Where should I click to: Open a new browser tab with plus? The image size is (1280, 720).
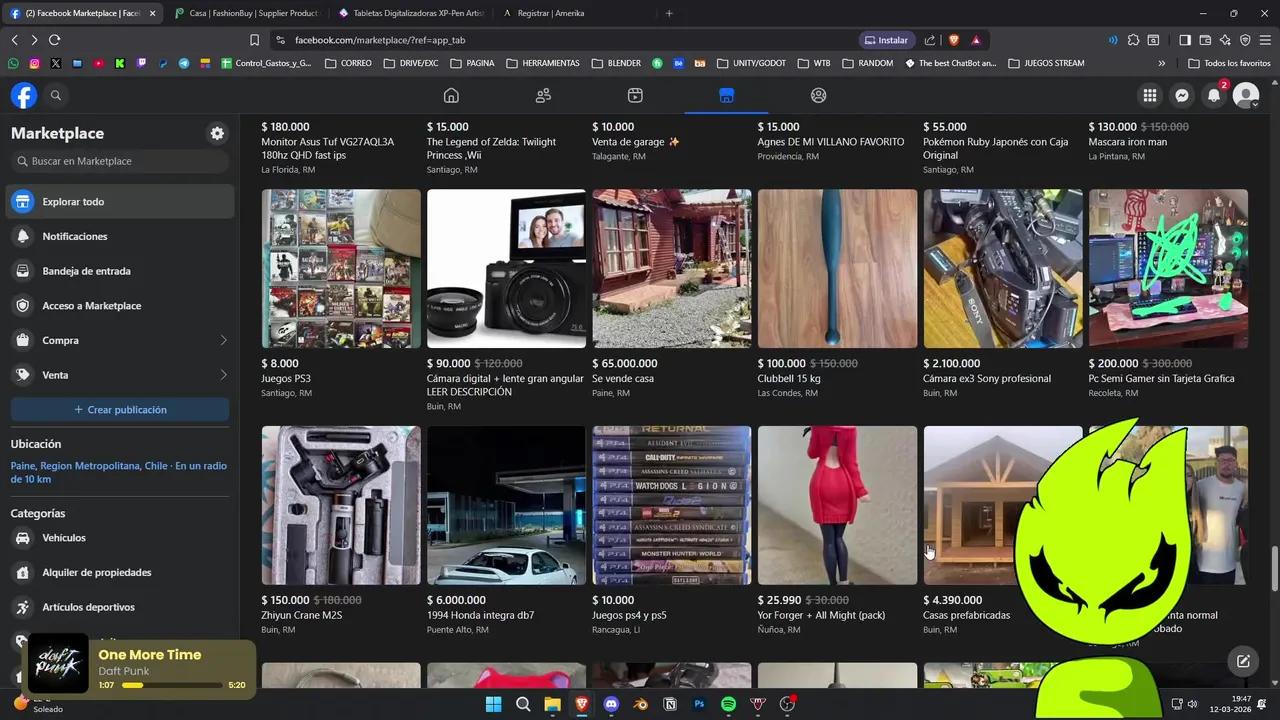[x=669, y=13]
